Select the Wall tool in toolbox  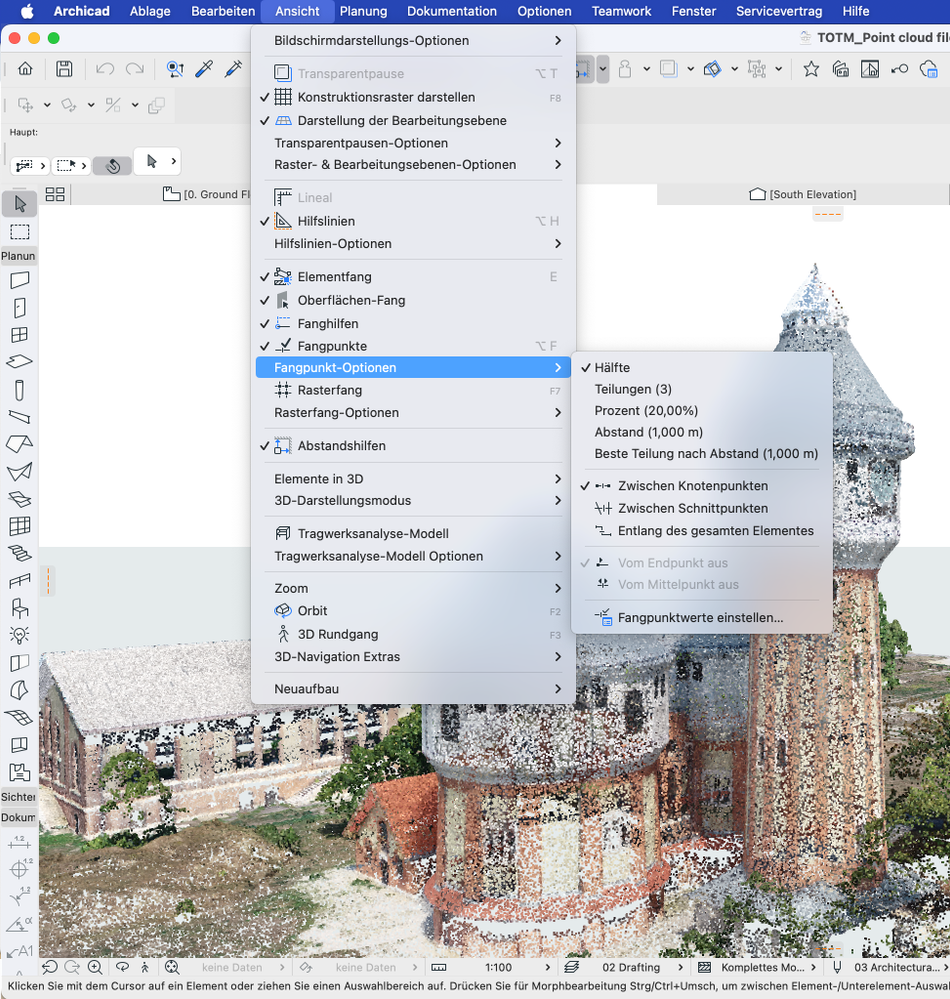tap(19, 280)
